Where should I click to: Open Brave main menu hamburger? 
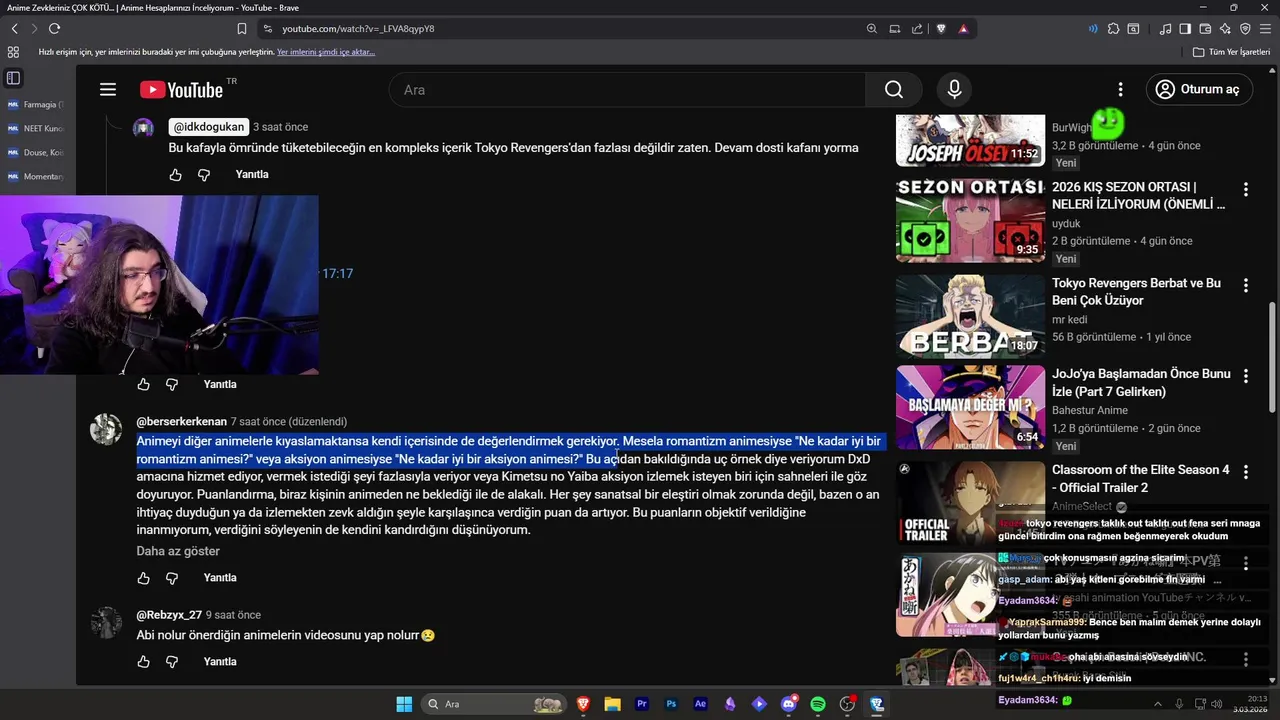1265,29
